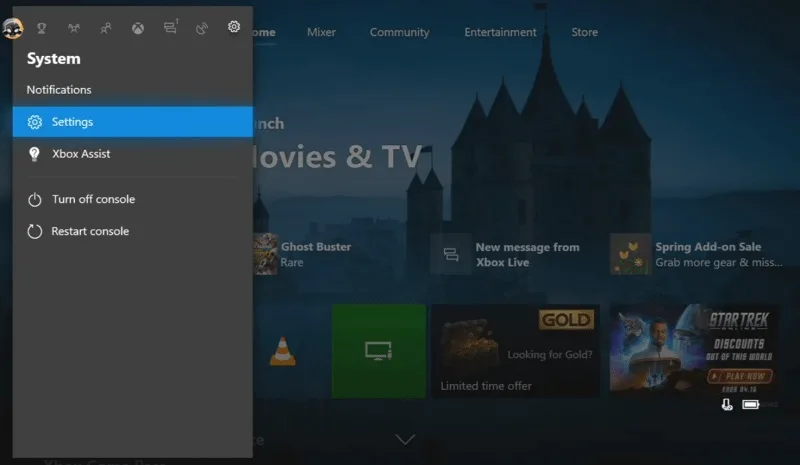Expand dashboard with down chevron arrow
This screenshot has height=465, width=800.
405,439
